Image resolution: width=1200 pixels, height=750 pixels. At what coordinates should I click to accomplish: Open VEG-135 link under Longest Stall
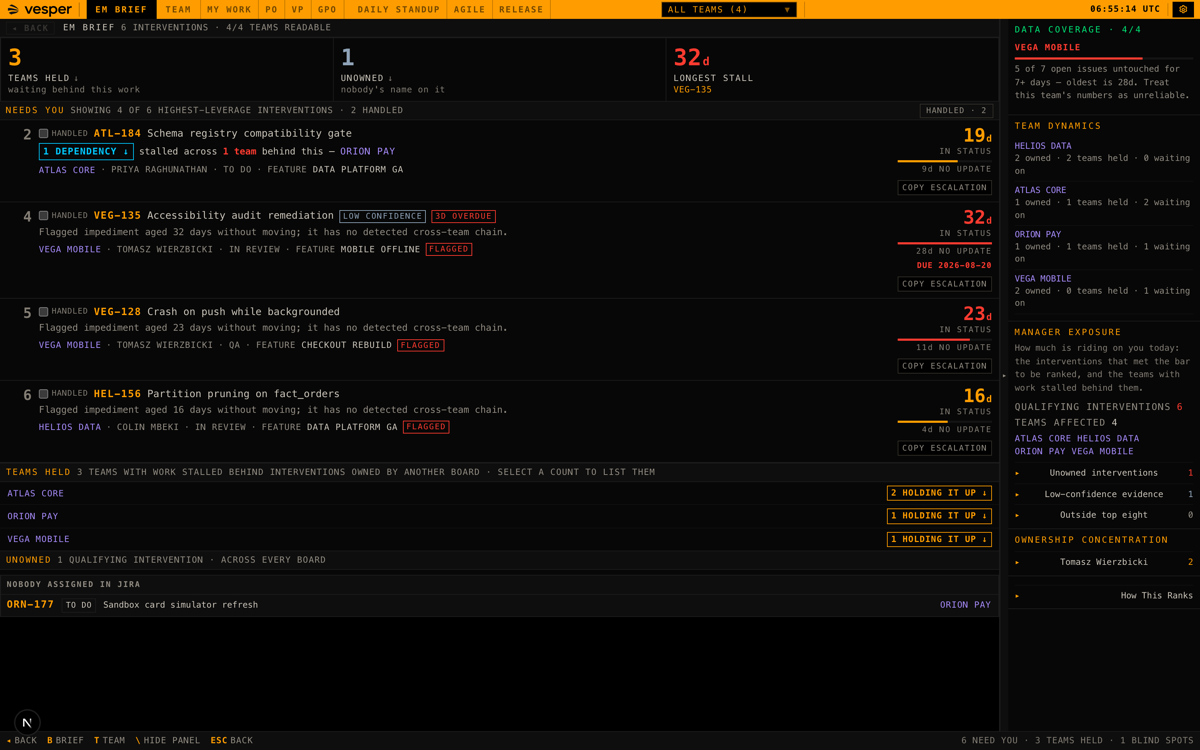point(692,89)
